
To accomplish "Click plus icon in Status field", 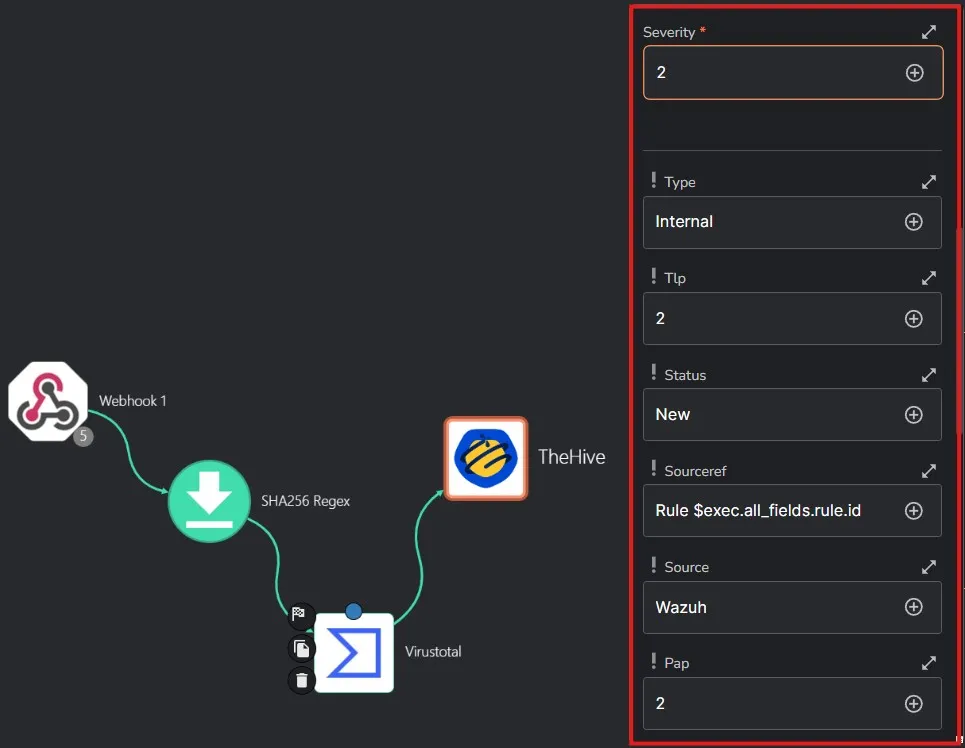I will click(913, 414).
